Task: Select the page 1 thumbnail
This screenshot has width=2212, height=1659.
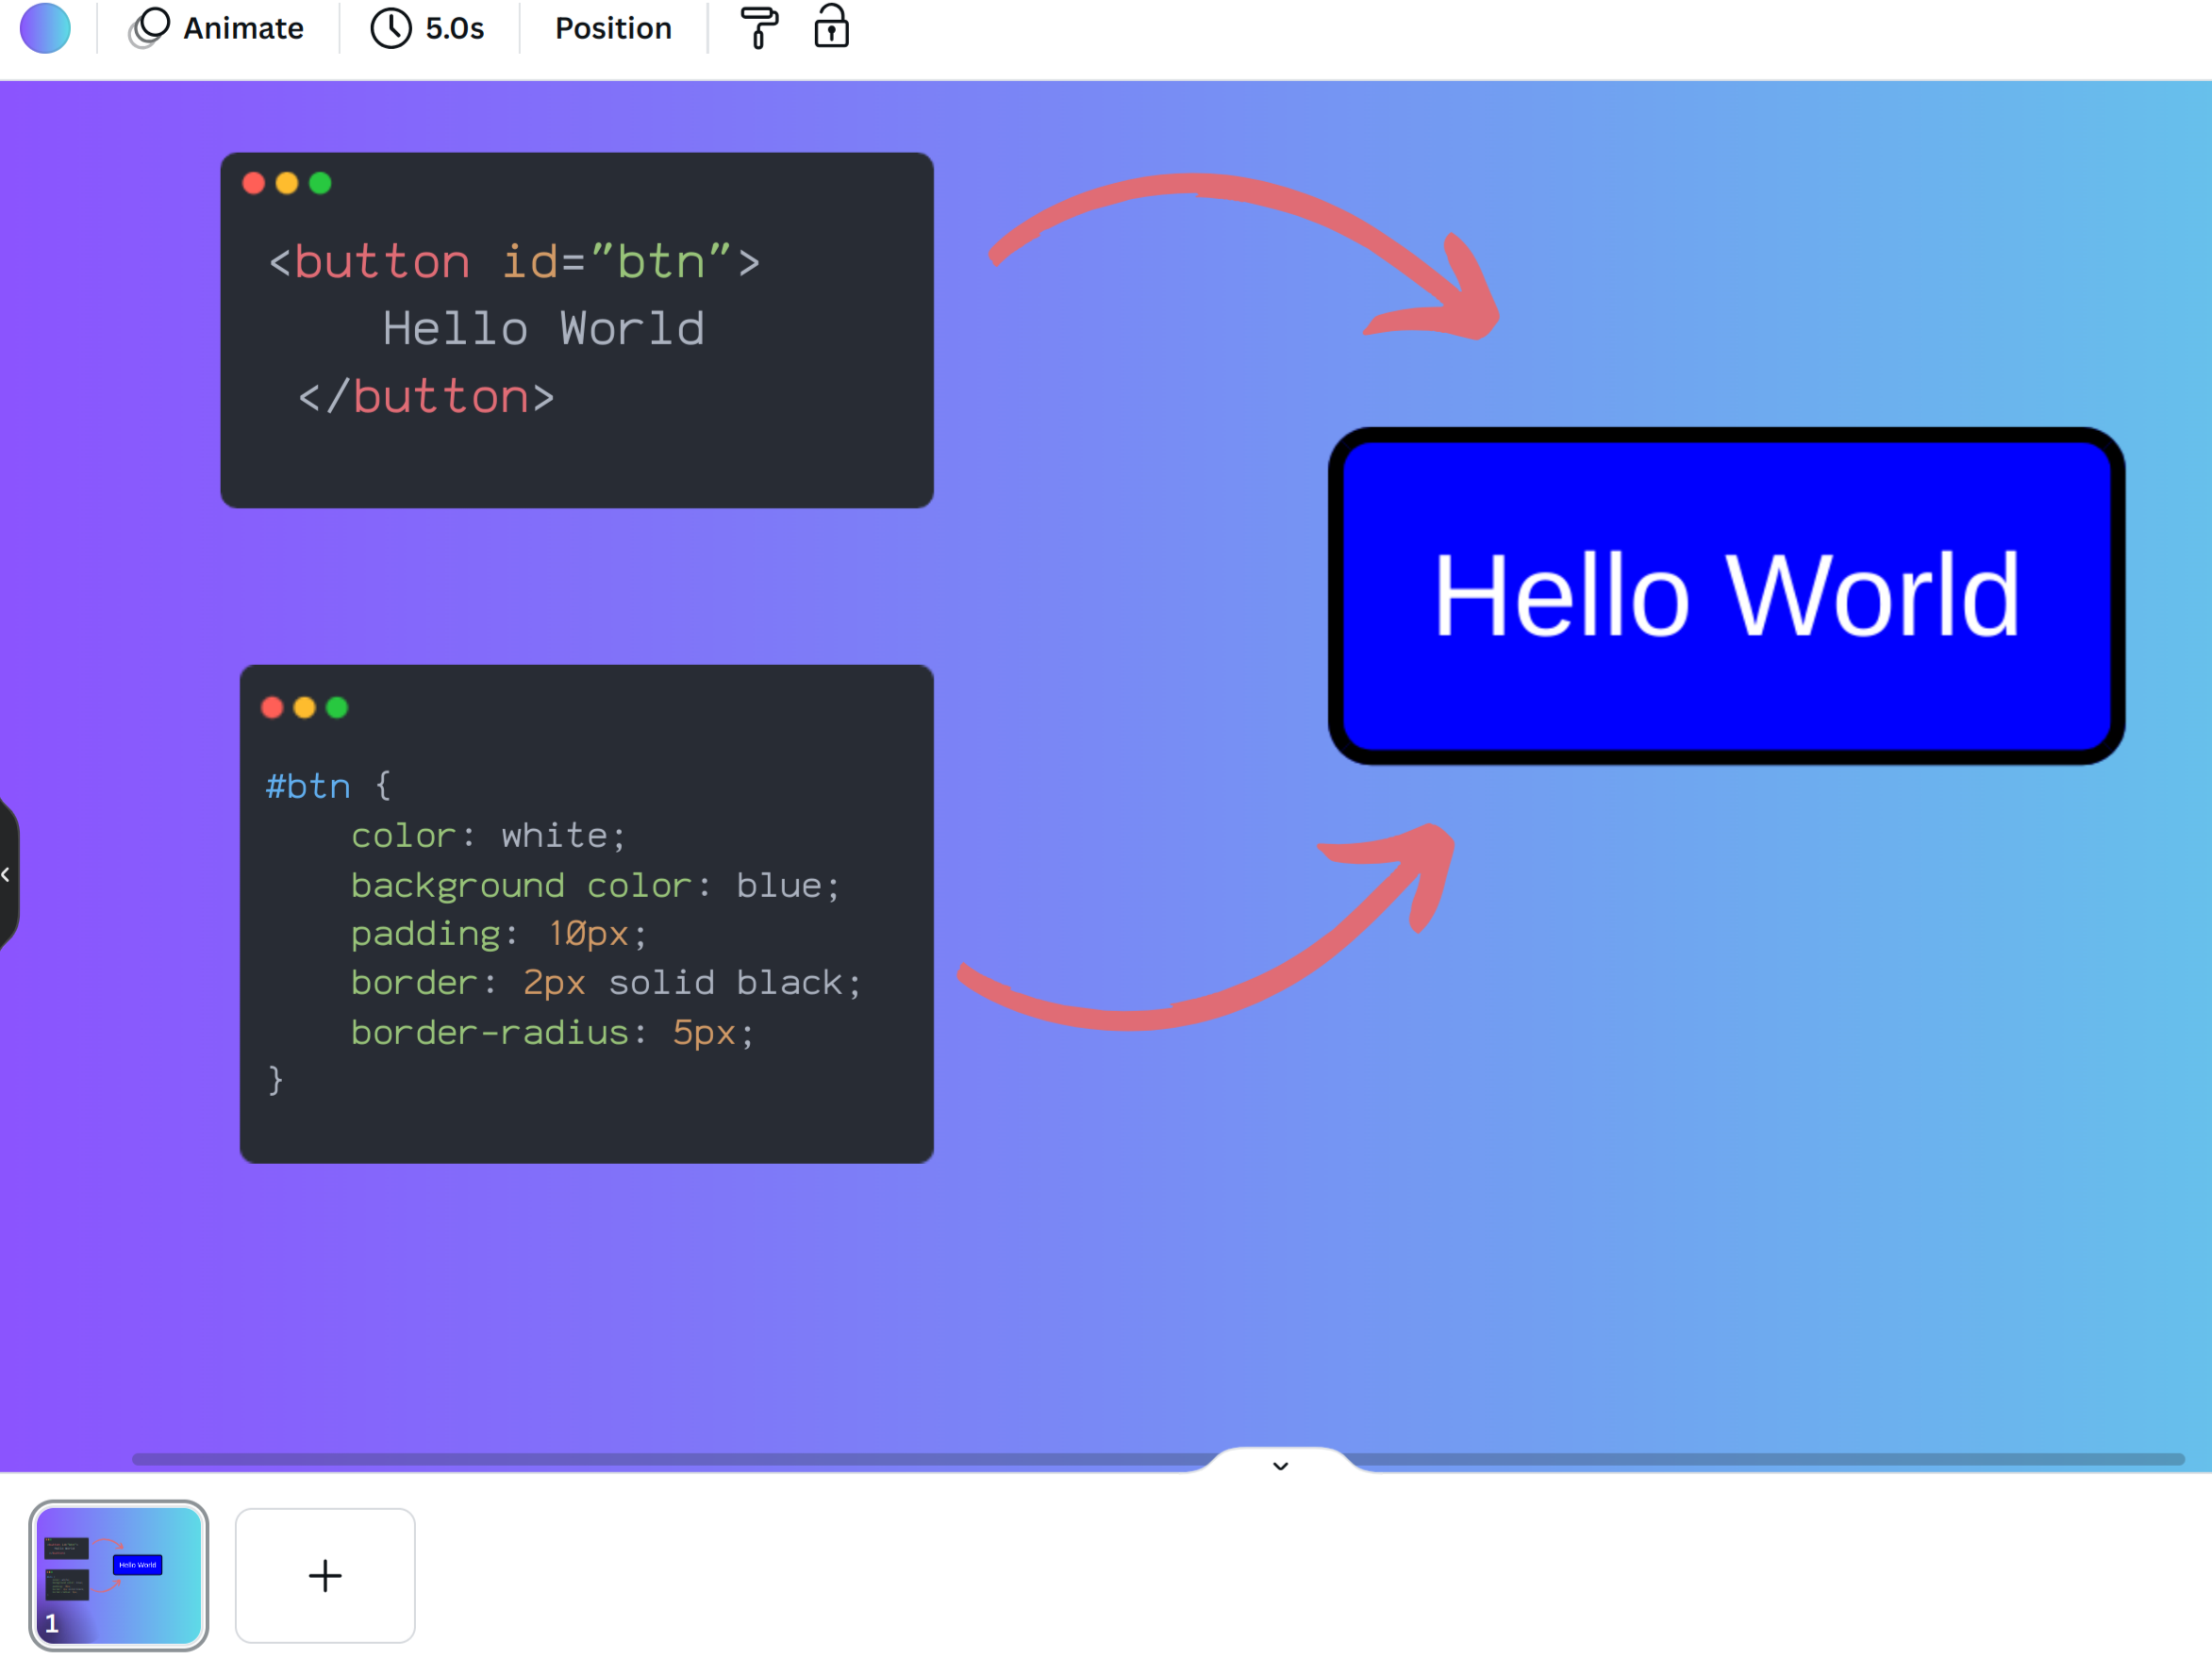Action: point(118,1575)
